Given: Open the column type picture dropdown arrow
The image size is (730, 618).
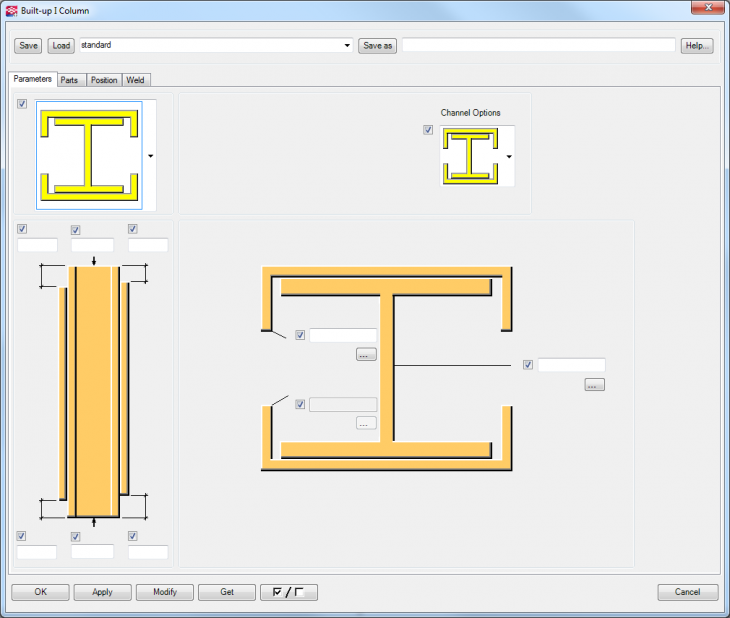Looking at the screenshot, I should (150, 156).
